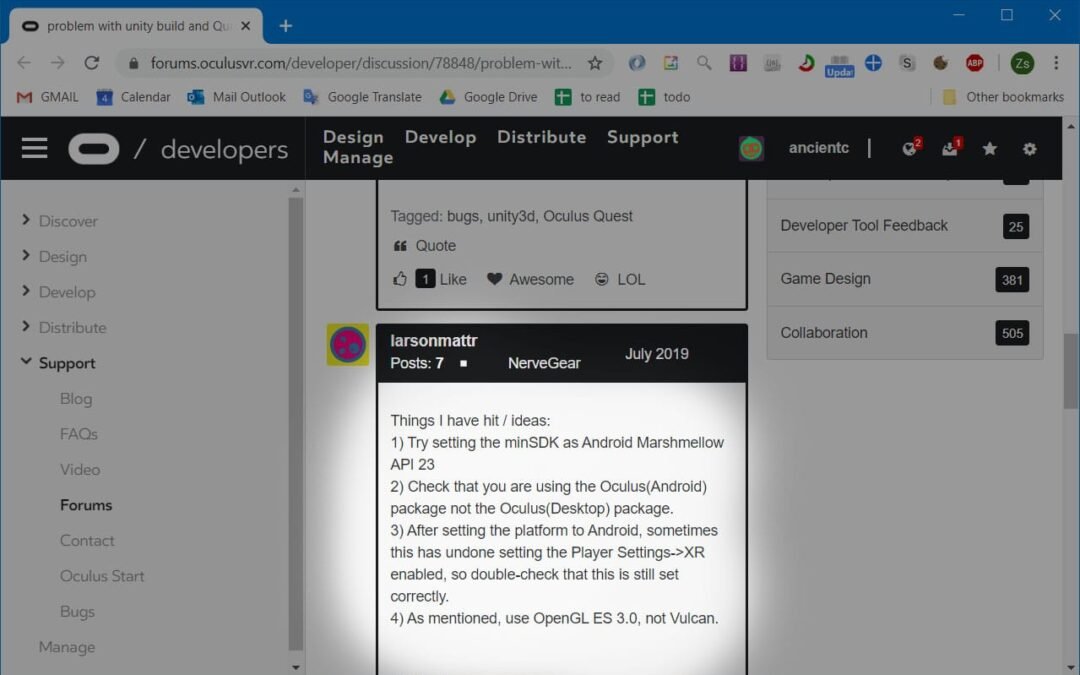Open the Develop top menu item
1080x675 pixels.
coord(440,137)
